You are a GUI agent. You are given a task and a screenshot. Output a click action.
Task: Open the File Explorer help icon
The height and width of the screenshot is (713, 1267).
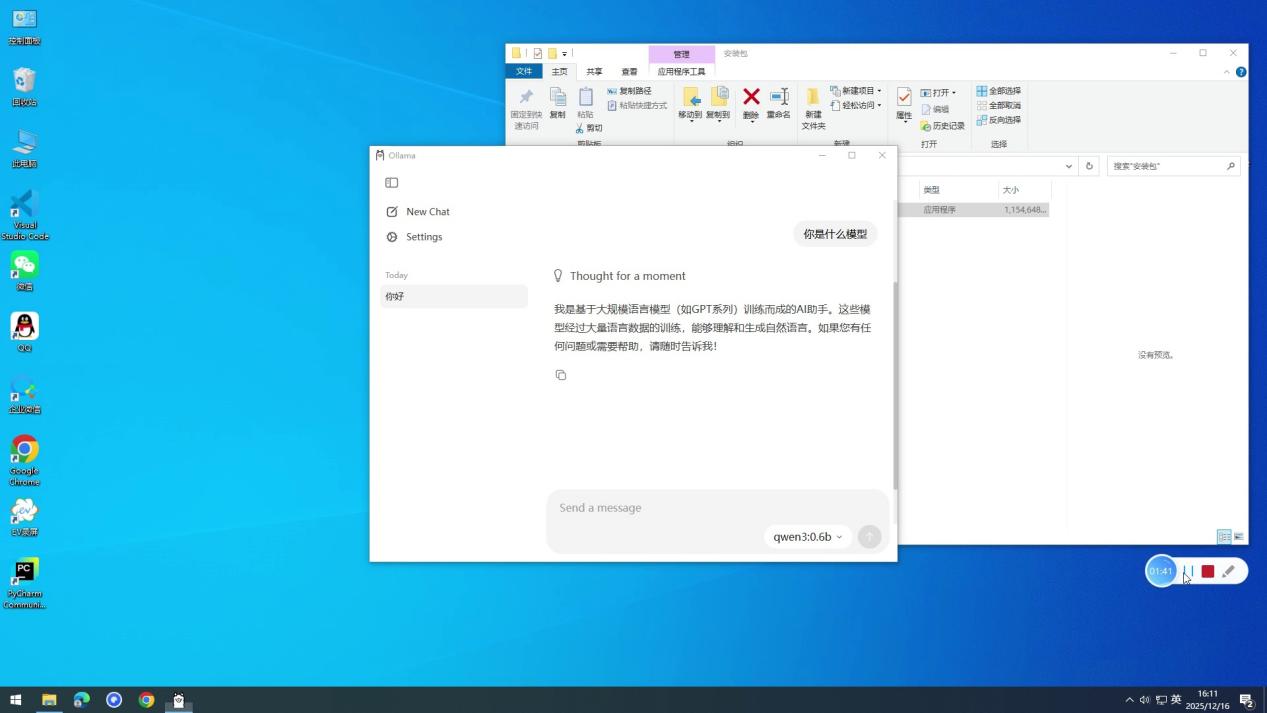(x=1241, y=72)
